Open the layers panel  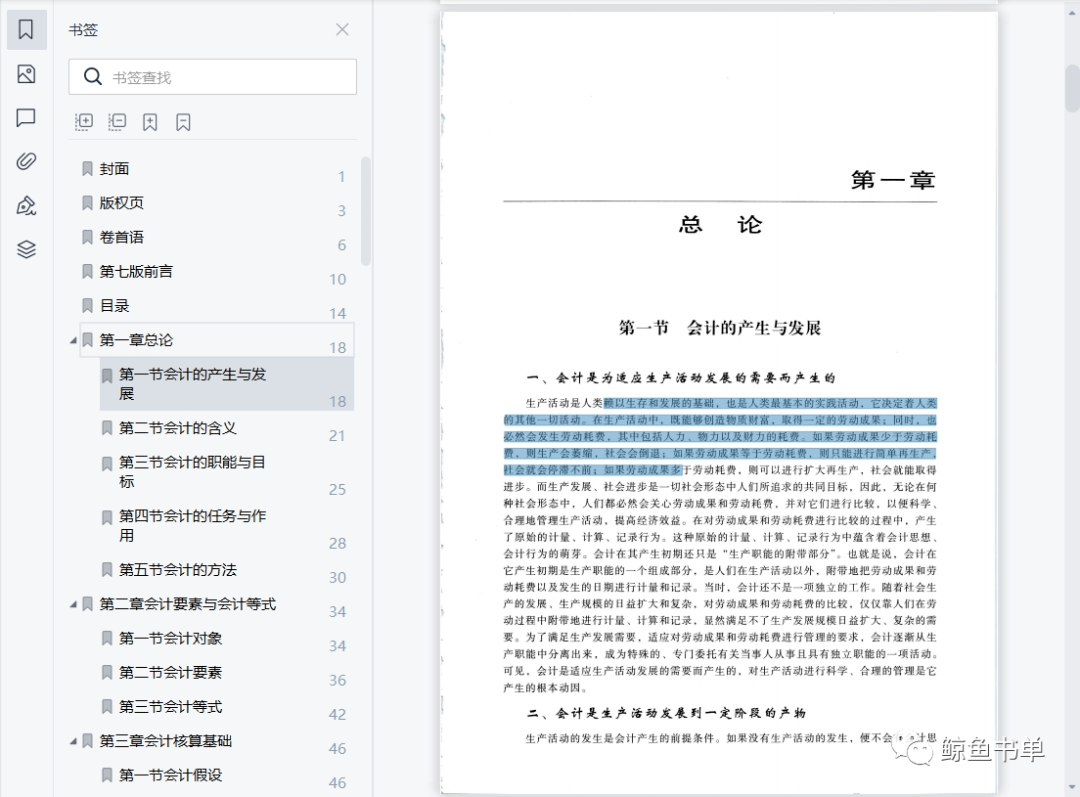pos(26,248)
